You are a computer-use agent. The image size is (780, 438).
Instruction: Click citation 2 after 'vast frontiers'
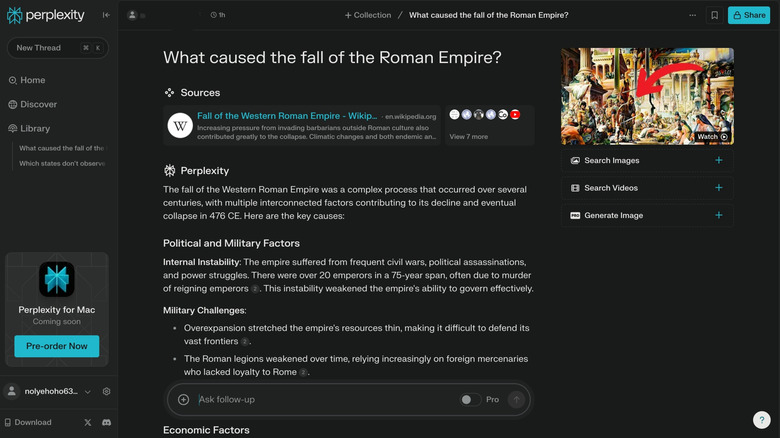pos(244,341)
